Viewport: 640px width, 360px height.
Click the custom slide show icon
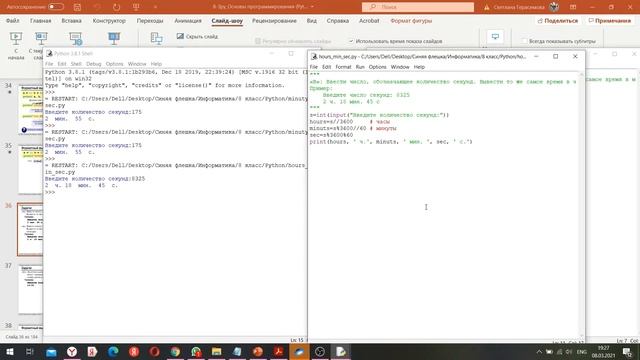pos(114,39)
